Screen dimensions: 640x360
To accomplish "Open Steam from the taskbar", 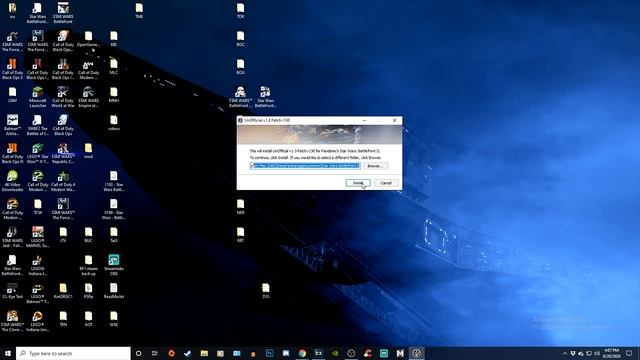I will pyautogui.click(x=187, y=353).
